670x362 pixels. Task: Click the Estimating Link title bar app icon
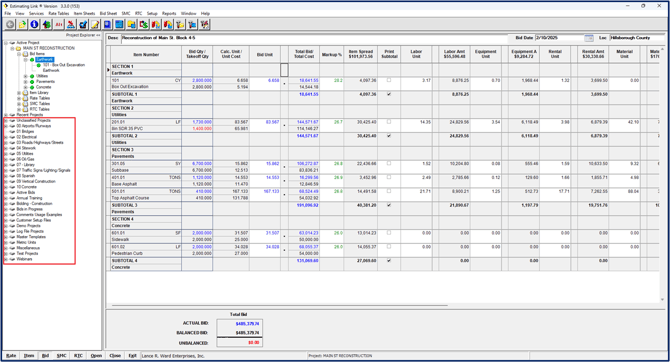tap(6, 6)
